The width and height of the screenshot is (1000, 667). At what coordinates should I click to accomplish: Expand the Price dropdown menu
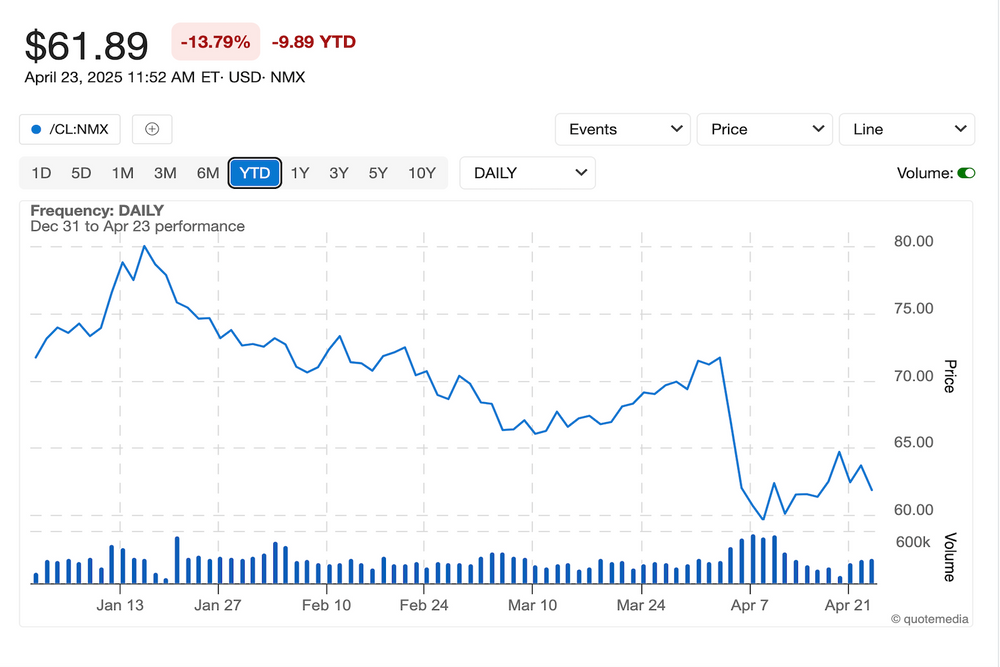pyautogui.click(x=765, y=129)
